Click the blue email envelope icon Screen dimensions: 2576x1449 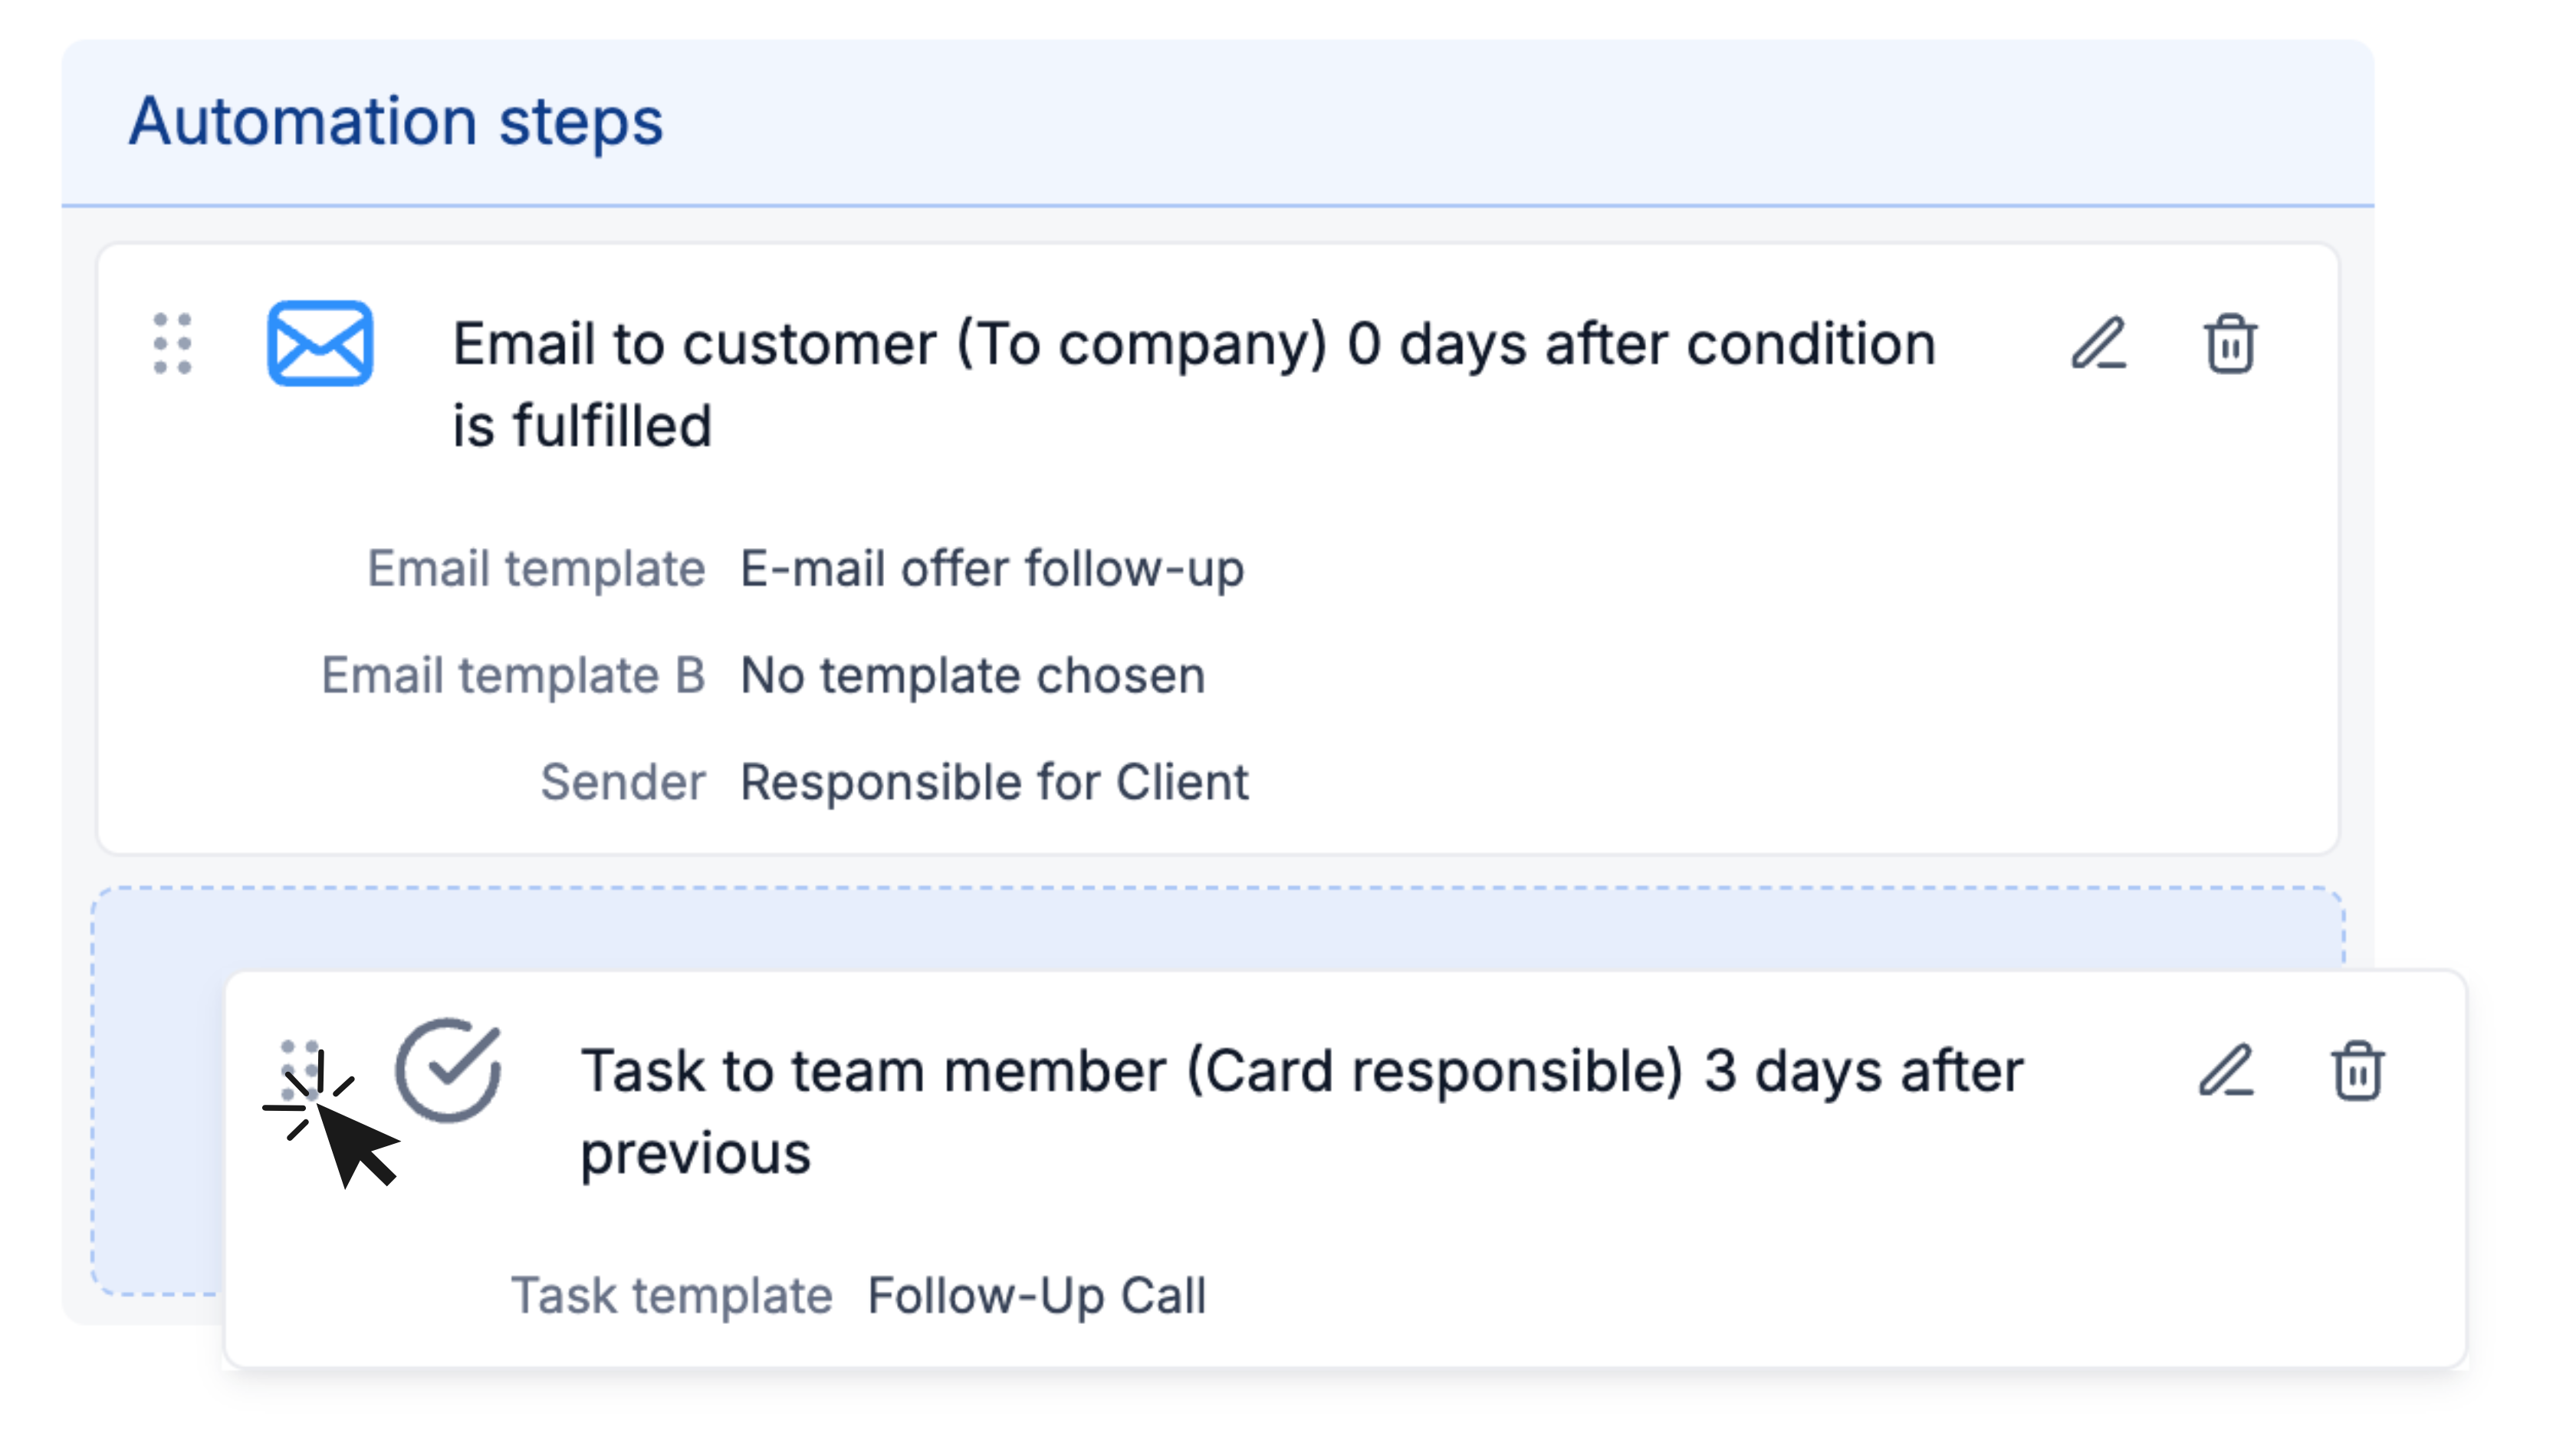pyautogui.click(x=318, y=345)
